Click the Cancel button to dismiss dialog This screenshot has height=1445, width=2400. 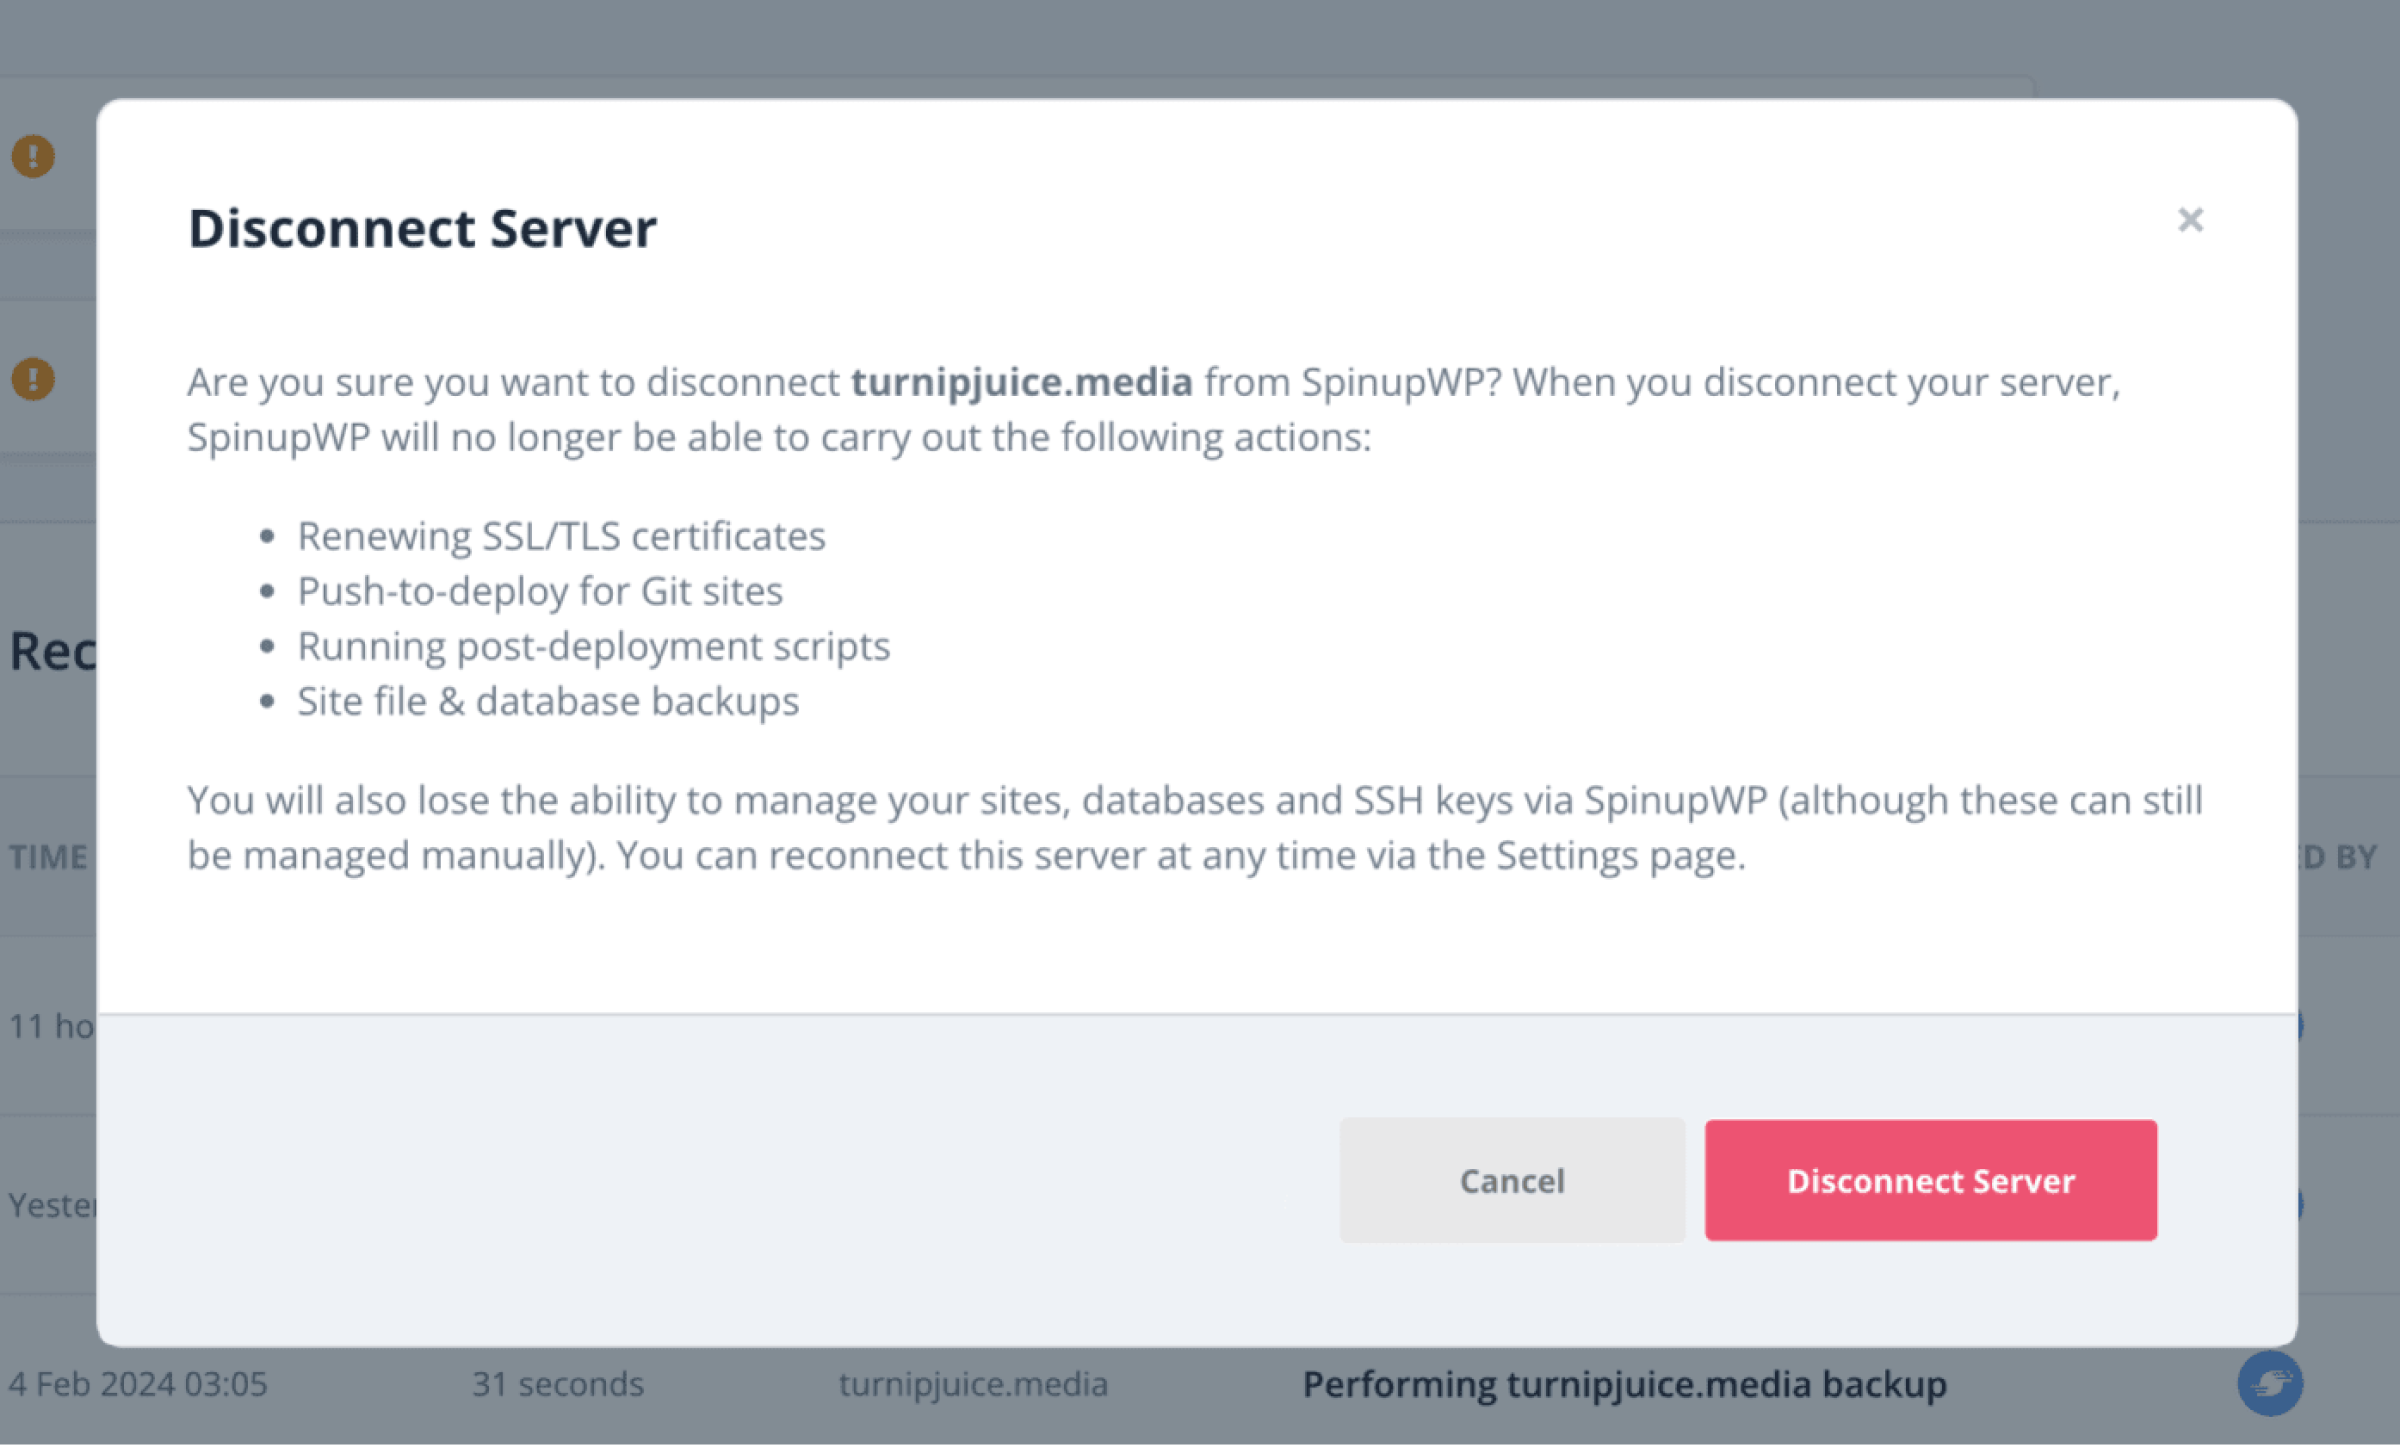pyautogui.click(x=1510, y=1179)
